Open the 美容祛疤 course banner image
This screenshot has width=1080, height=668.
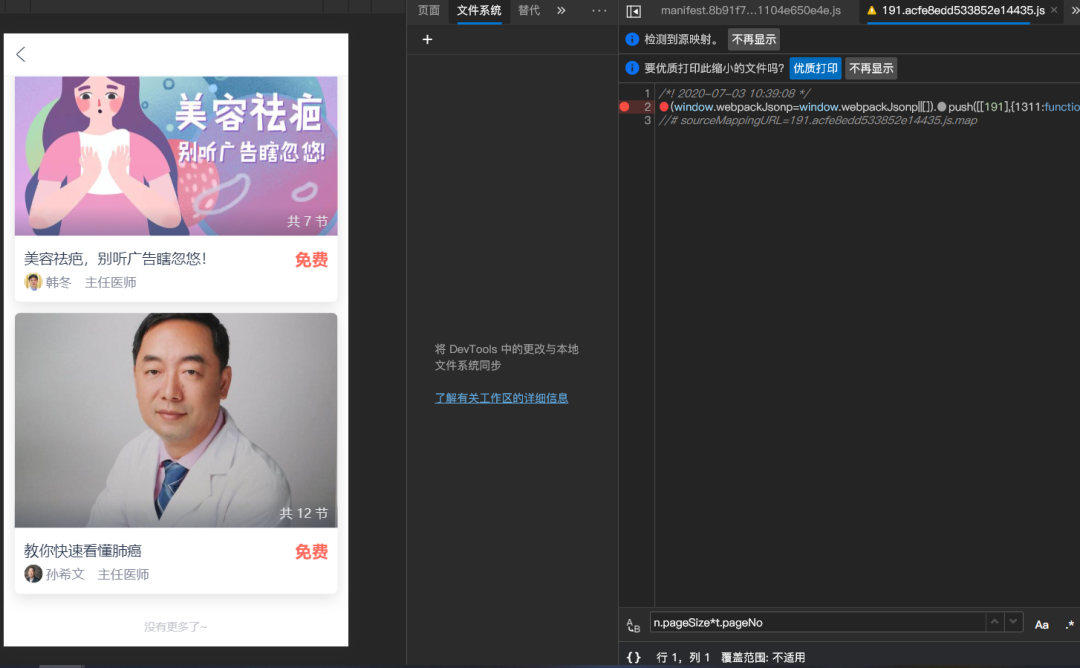coord(176,156)
